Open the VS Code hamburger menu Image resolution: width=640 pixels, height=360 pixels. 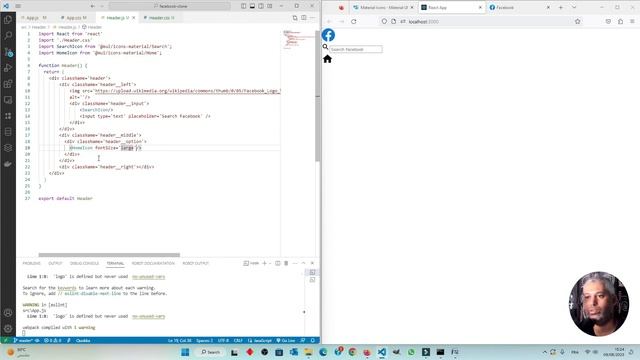(18, 6)
